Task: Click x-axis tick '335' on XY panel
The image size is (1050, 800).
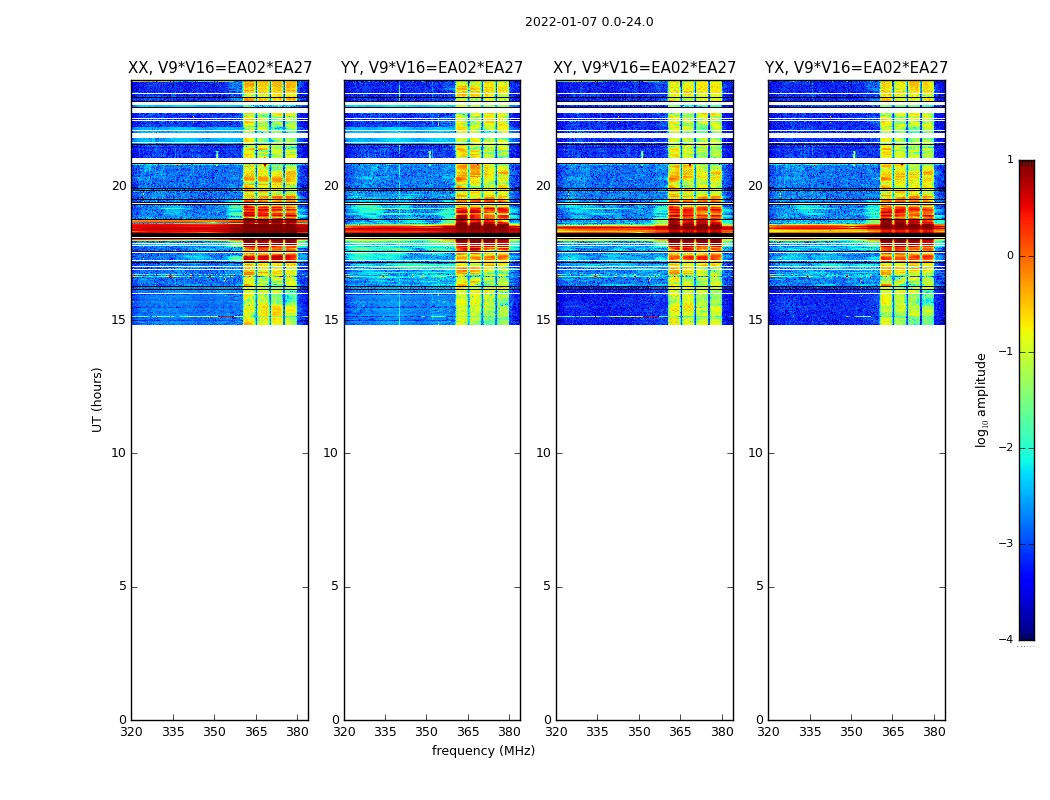Action: (597, 732)
